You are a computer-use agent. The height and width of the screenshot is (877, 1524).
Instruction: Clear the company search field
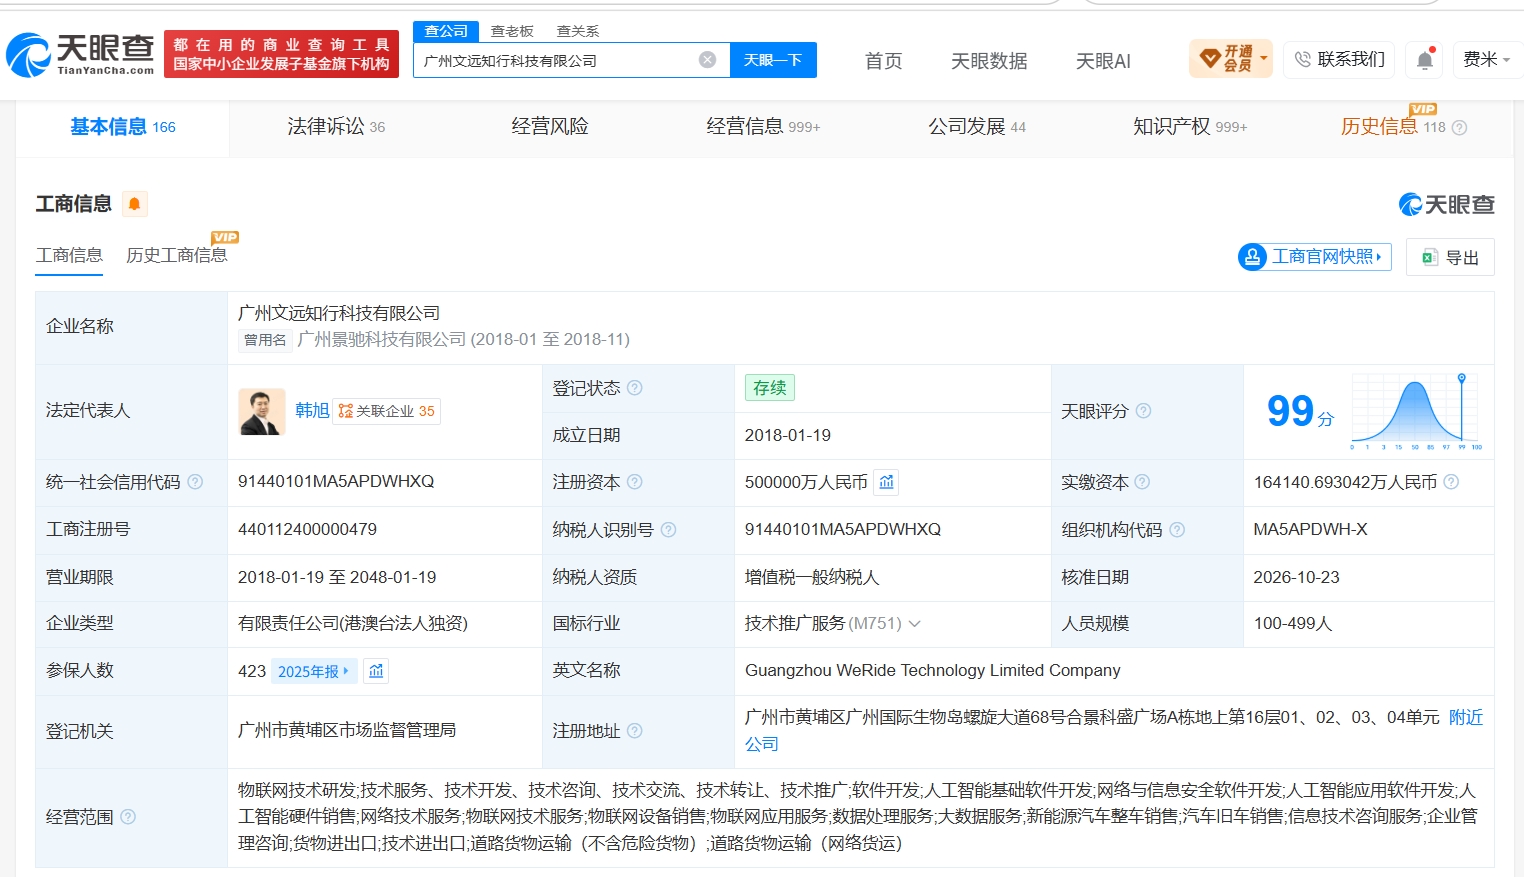tap(707, 60)
